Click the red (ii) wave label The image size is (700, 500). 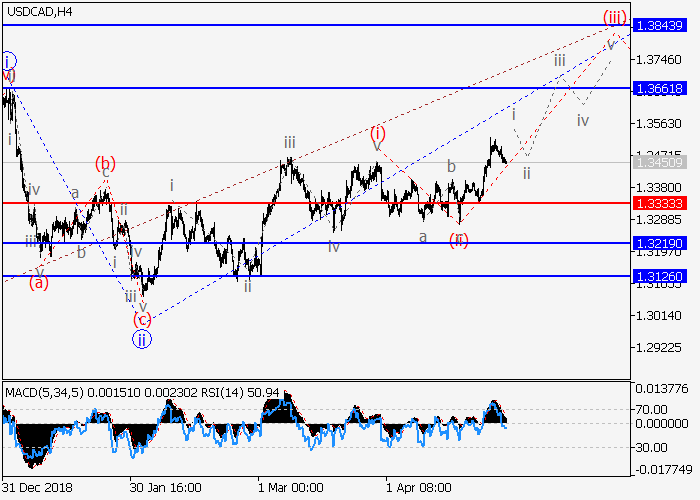tap(458, 238)
